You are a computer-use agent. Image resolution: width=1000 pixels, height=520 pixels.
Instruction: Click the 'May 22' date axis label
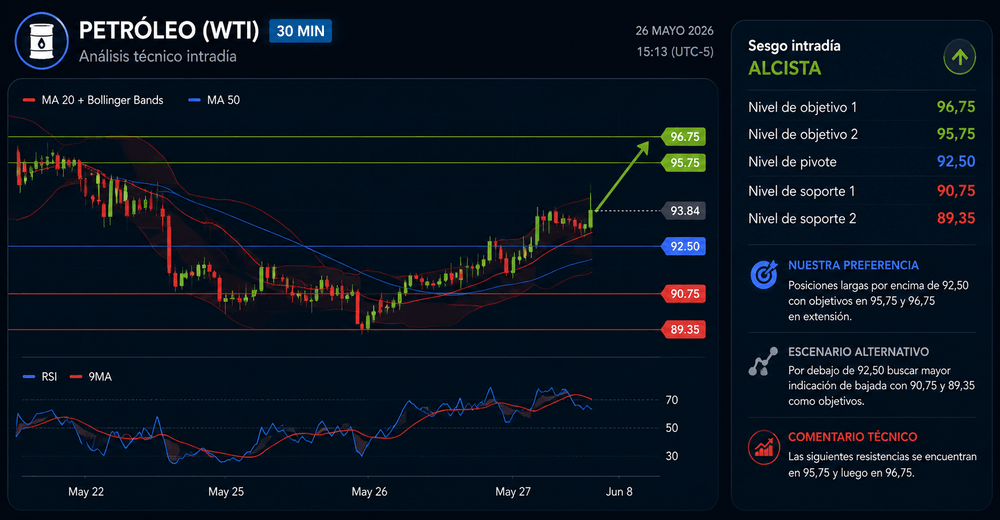(86, 492)
